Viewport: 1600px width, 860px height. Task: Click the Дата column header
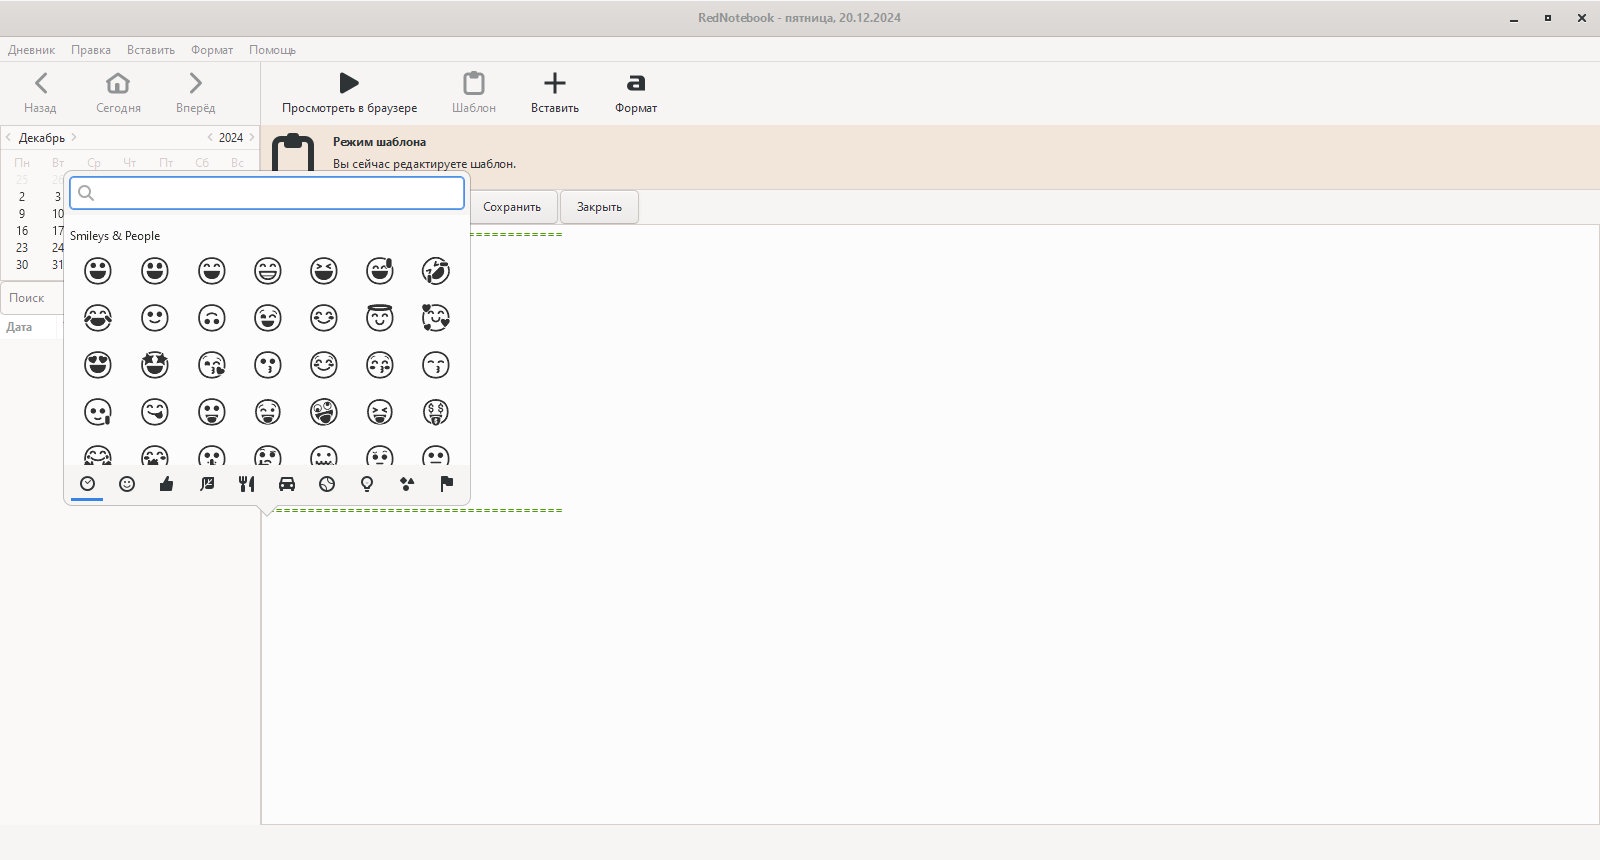point(19,327)
